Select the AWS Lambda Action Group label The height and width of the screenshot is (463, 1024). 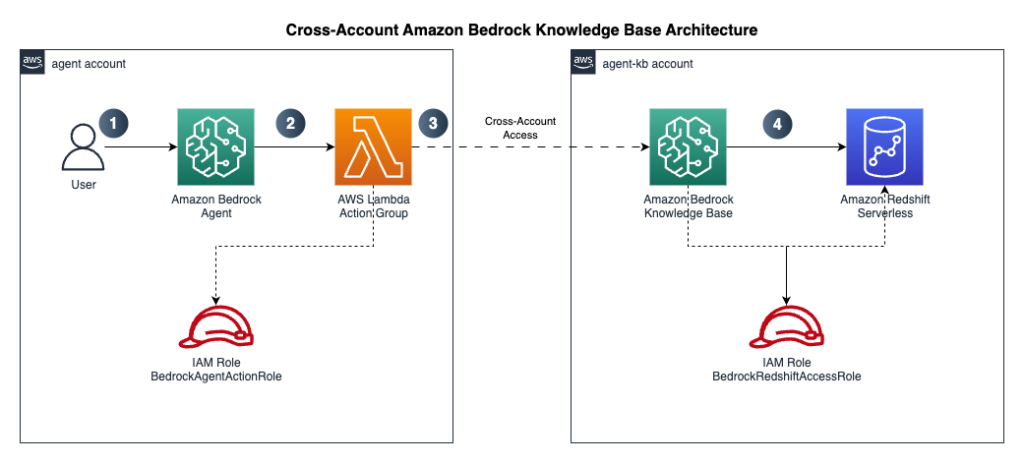[x=372, y=206]
